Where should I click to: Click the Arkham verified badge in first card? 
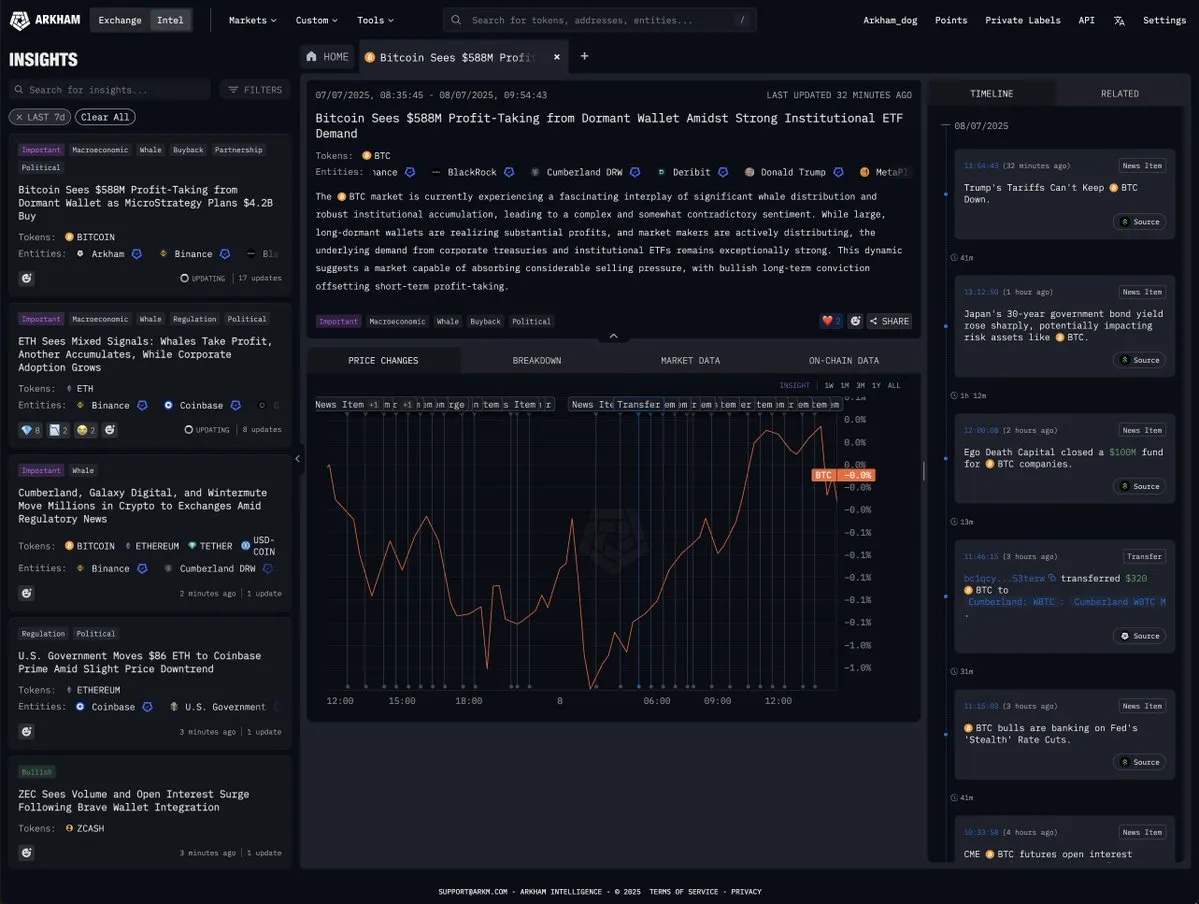click(137, 254)
